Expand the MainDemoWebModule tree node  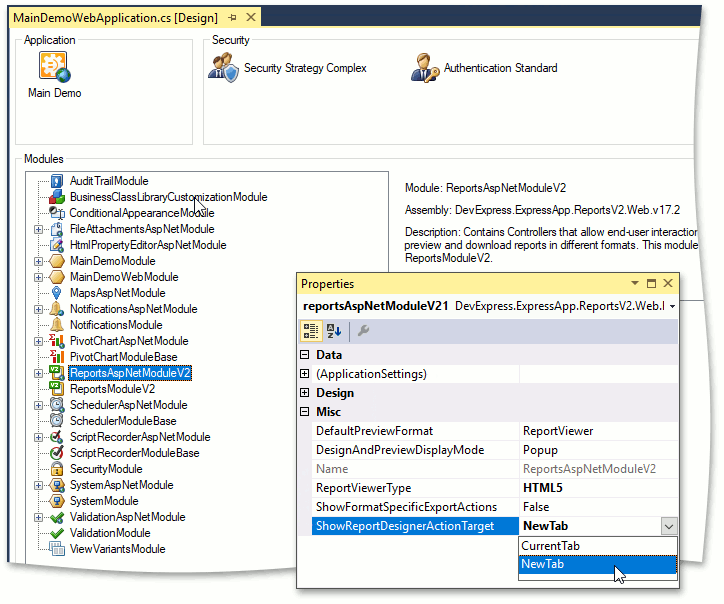pyautogui.click(x=38, y=278)
